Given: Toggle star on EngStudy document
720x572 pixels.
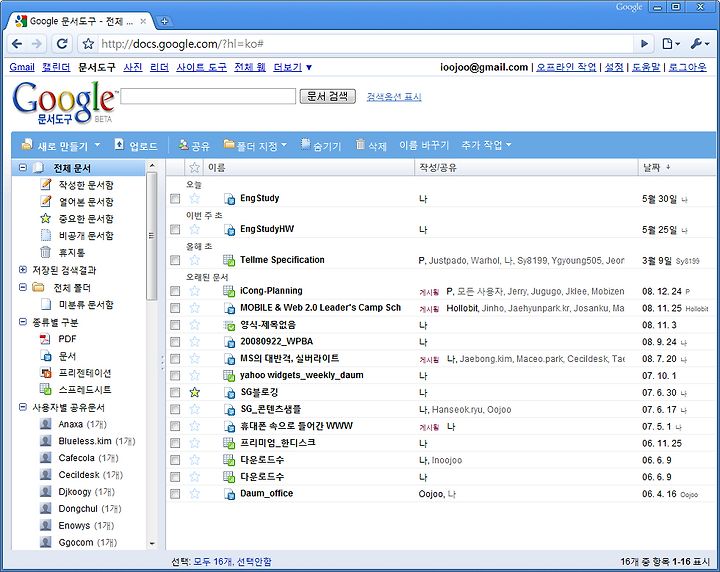Looking at the screenshot, I should click(195, 198).
